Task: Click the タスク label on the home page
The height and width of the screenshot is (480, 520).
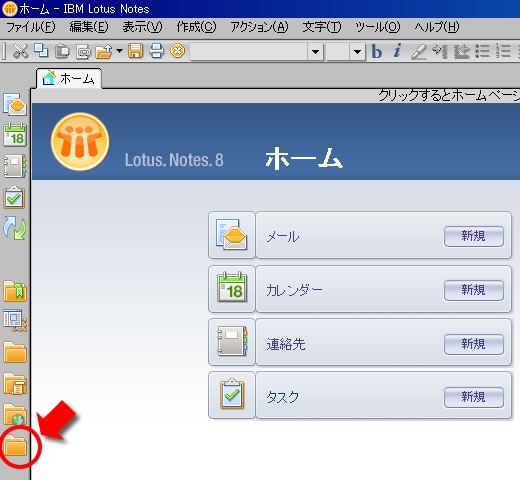Action: (282, 397)
